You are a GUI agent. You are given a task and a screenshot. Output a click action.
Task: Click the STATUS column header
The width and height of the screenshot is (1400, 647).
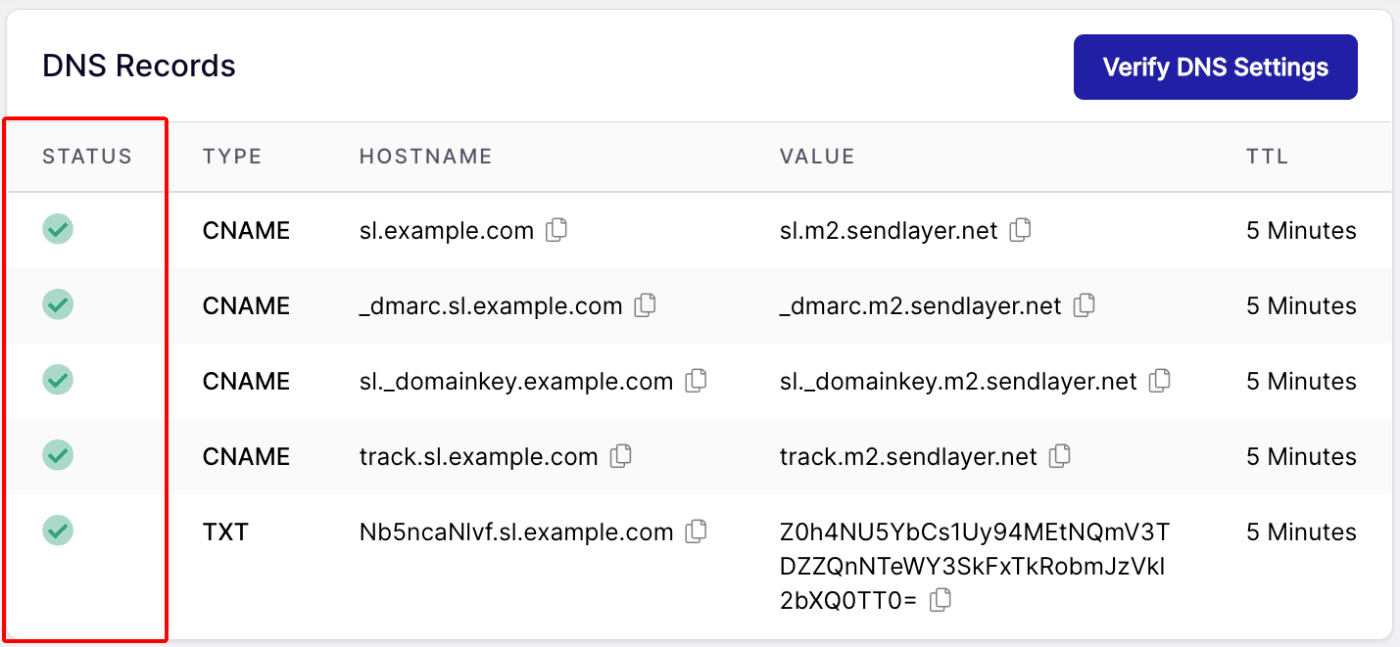click(87, 156)
